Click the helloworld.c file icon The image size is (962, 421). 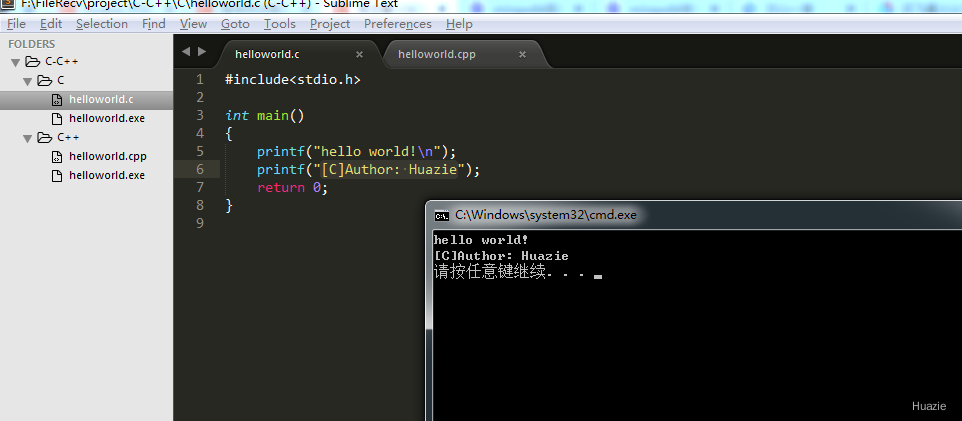click(57, 100)
